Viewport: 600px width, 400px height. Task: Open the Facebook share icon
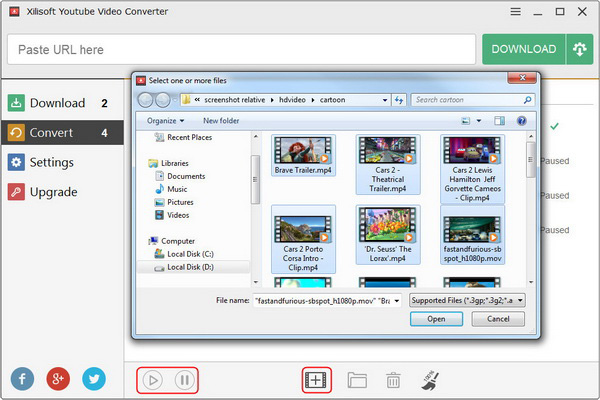(24, 378)
